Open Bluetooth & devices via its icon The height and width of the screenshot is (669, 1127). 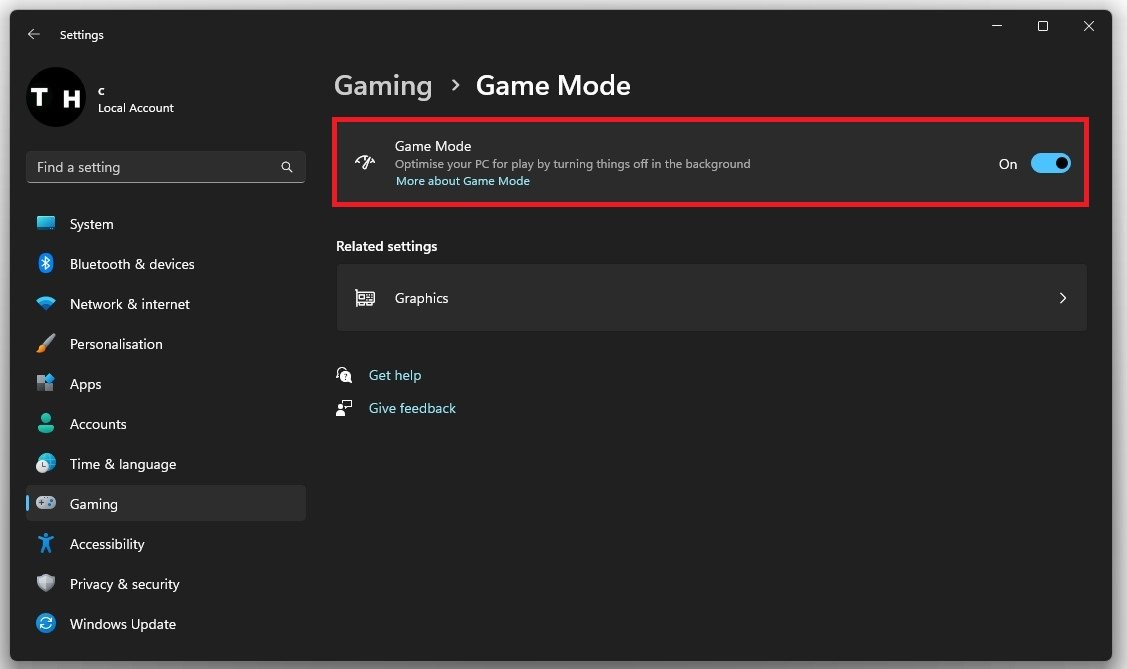(46, 264)
